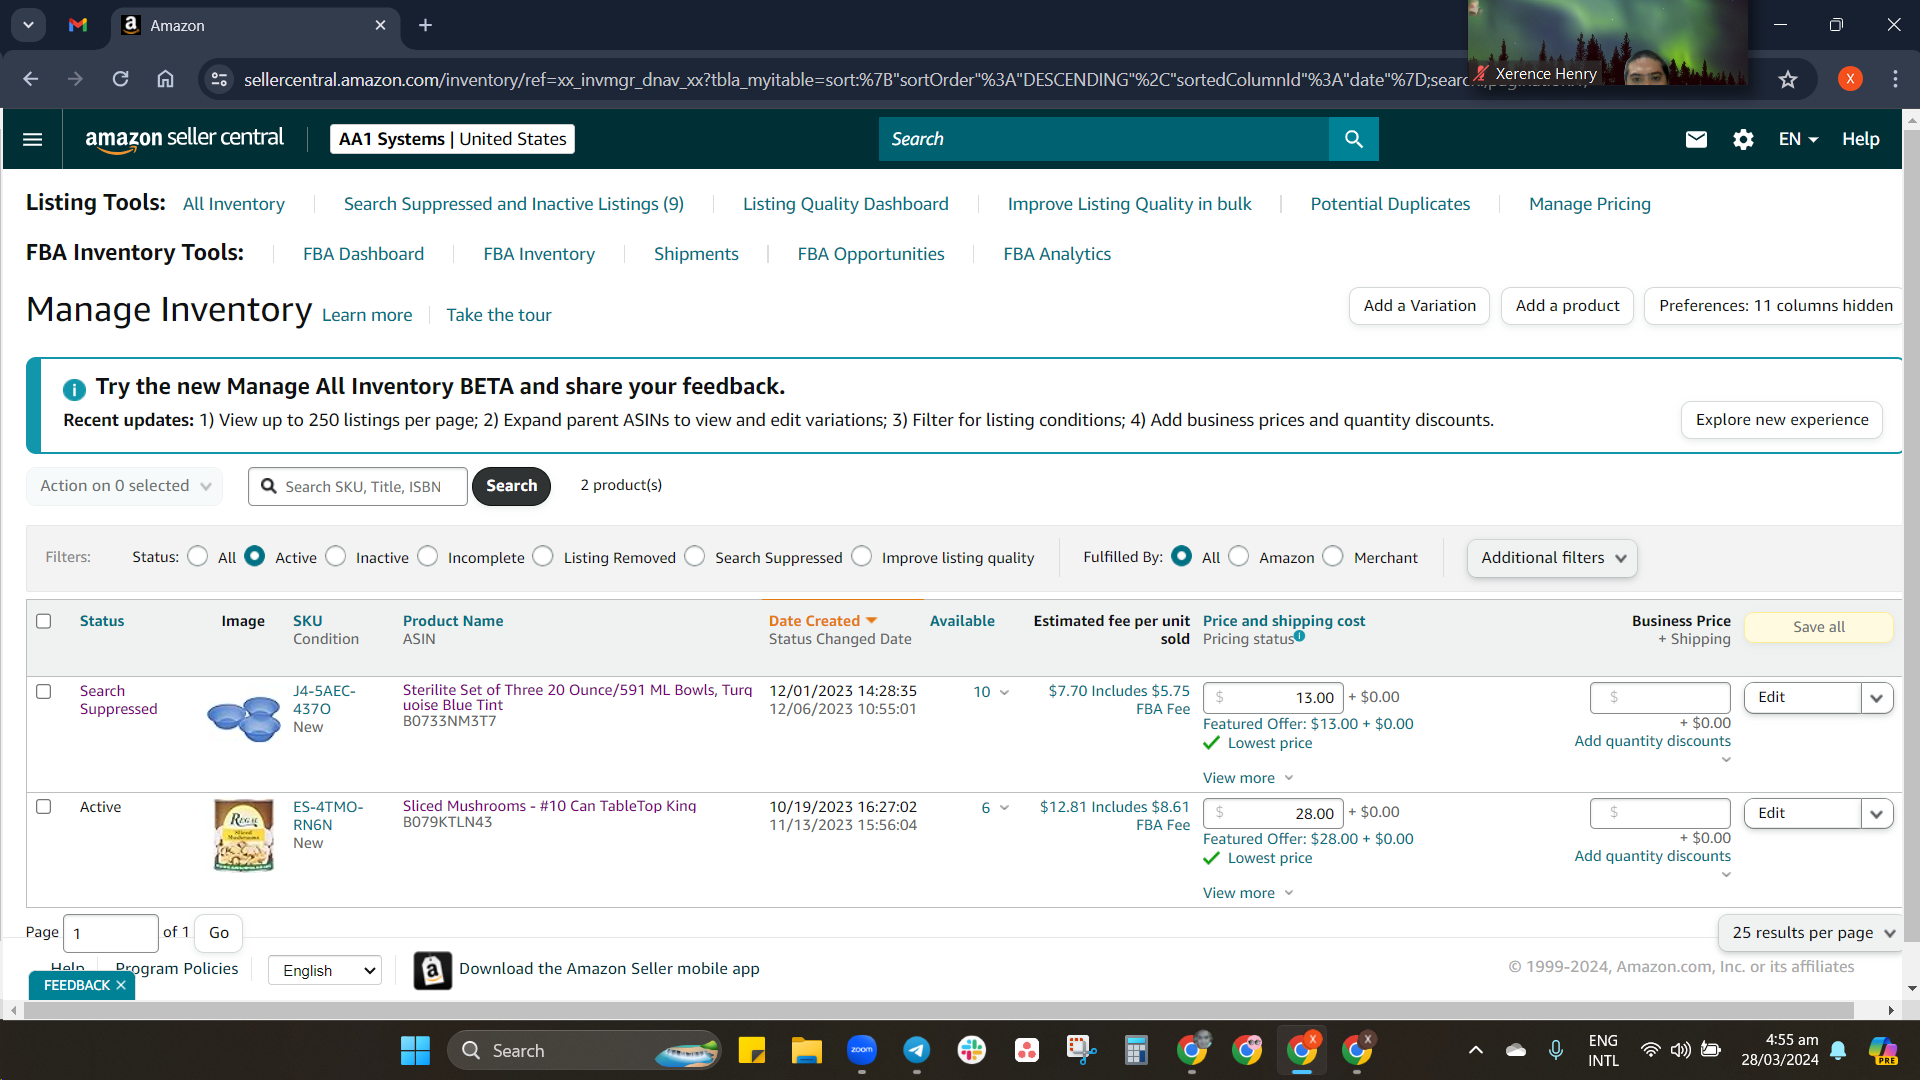Click the Amazon Seller app icon
The height and width of the screenshot is (1080, 1920).
click(432, 970)
